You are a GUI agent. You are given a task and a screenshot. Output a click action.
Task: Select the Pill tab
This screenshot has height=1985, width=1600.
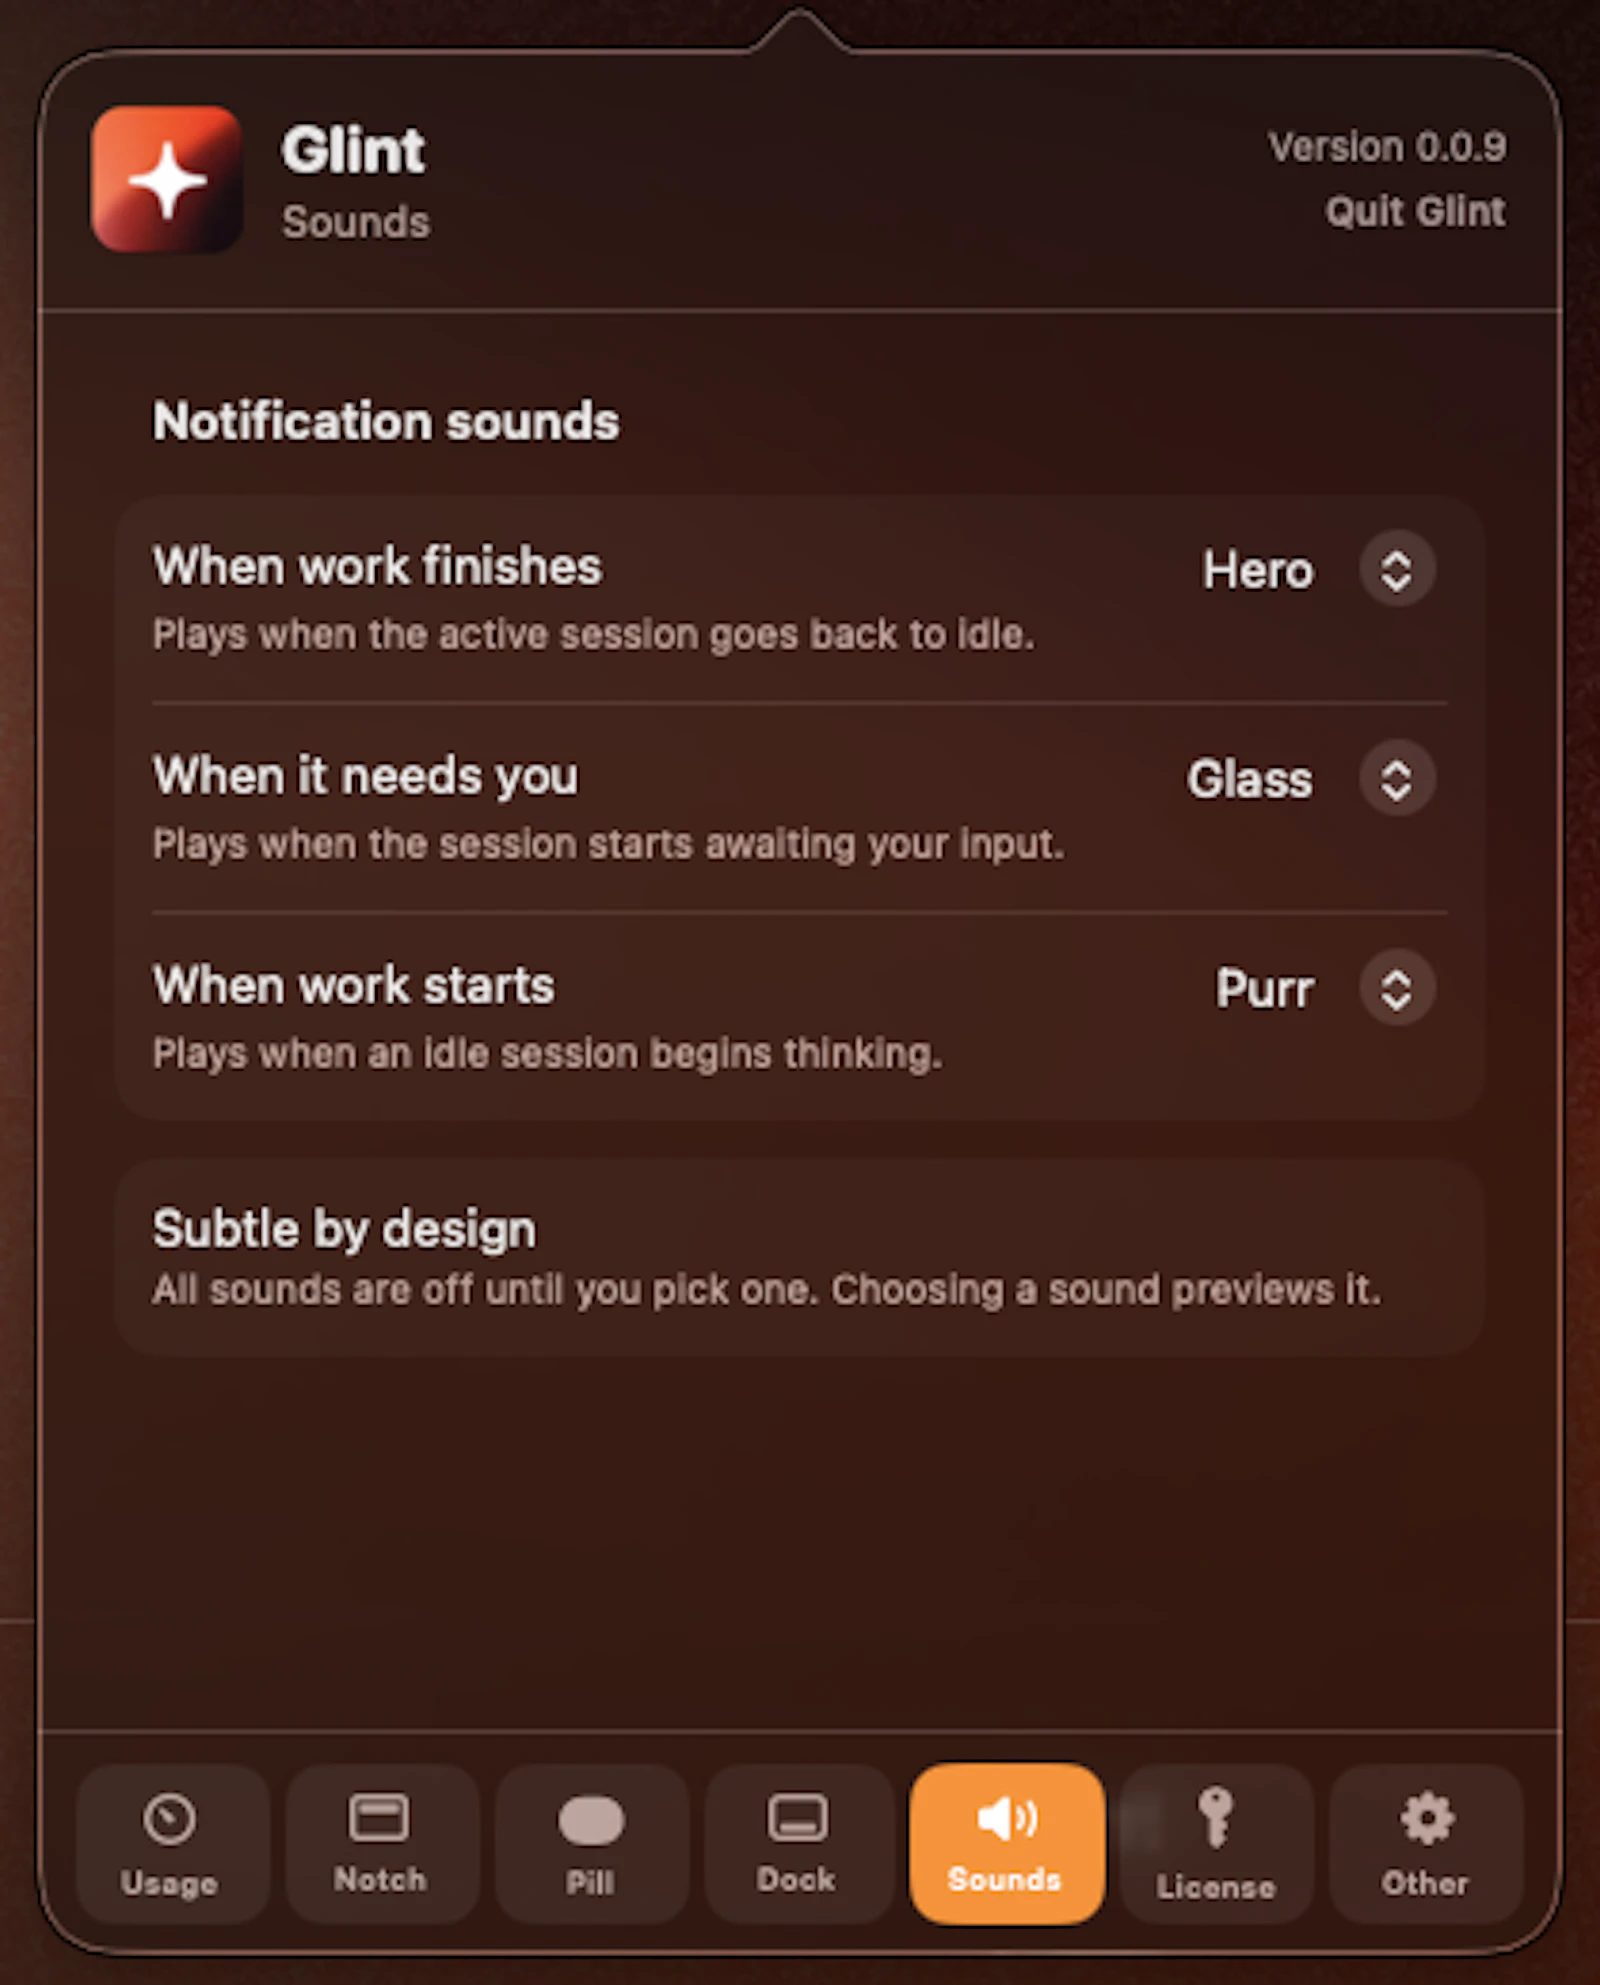[591, 1843]
